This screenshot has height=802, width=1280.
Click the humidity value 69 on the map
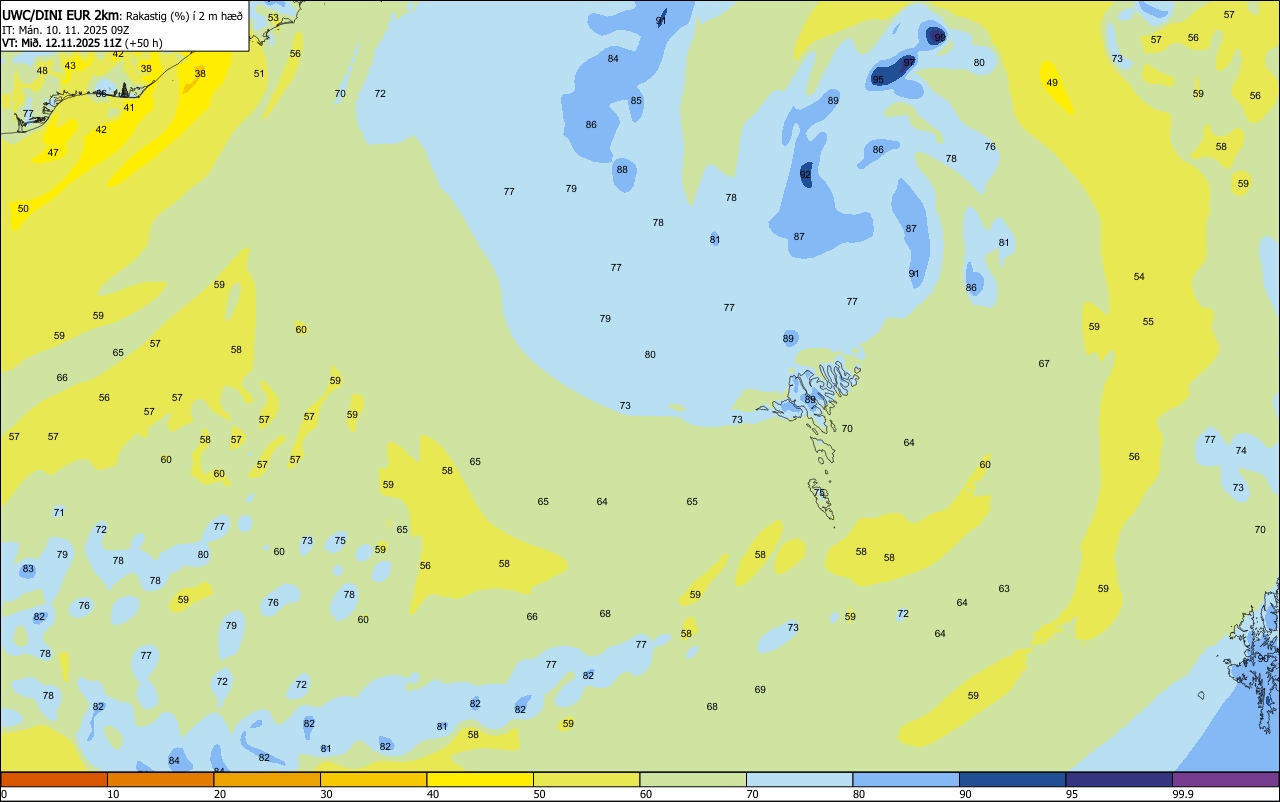click(760, 690)
